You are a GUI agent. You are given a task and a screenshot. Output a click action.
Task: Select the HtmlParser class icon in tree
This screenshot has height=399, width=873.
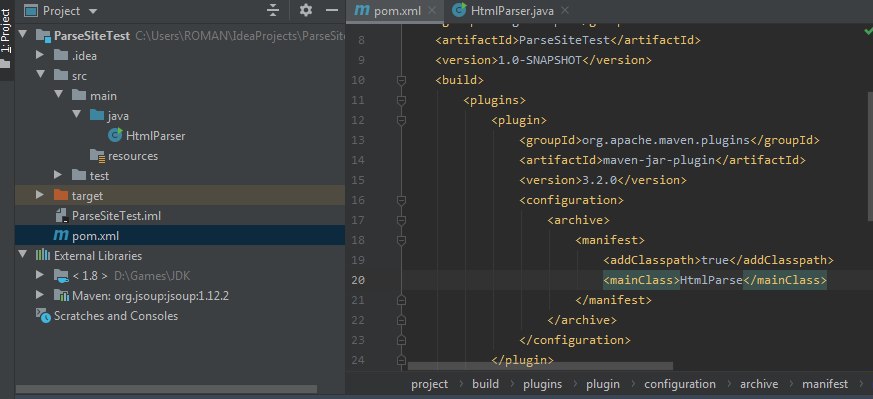pyautogui.click(x=115, y=135)
